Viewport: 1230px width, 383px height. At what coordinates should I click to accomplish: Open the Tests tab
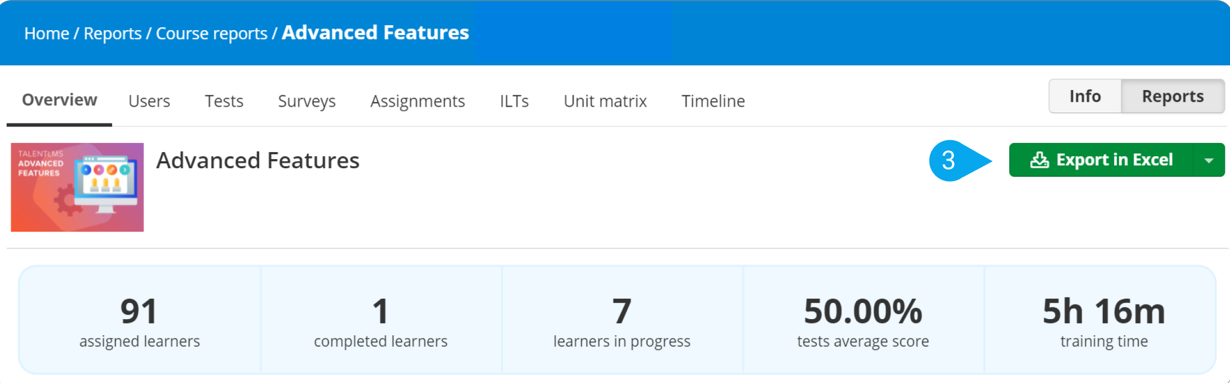coord(224,101)
